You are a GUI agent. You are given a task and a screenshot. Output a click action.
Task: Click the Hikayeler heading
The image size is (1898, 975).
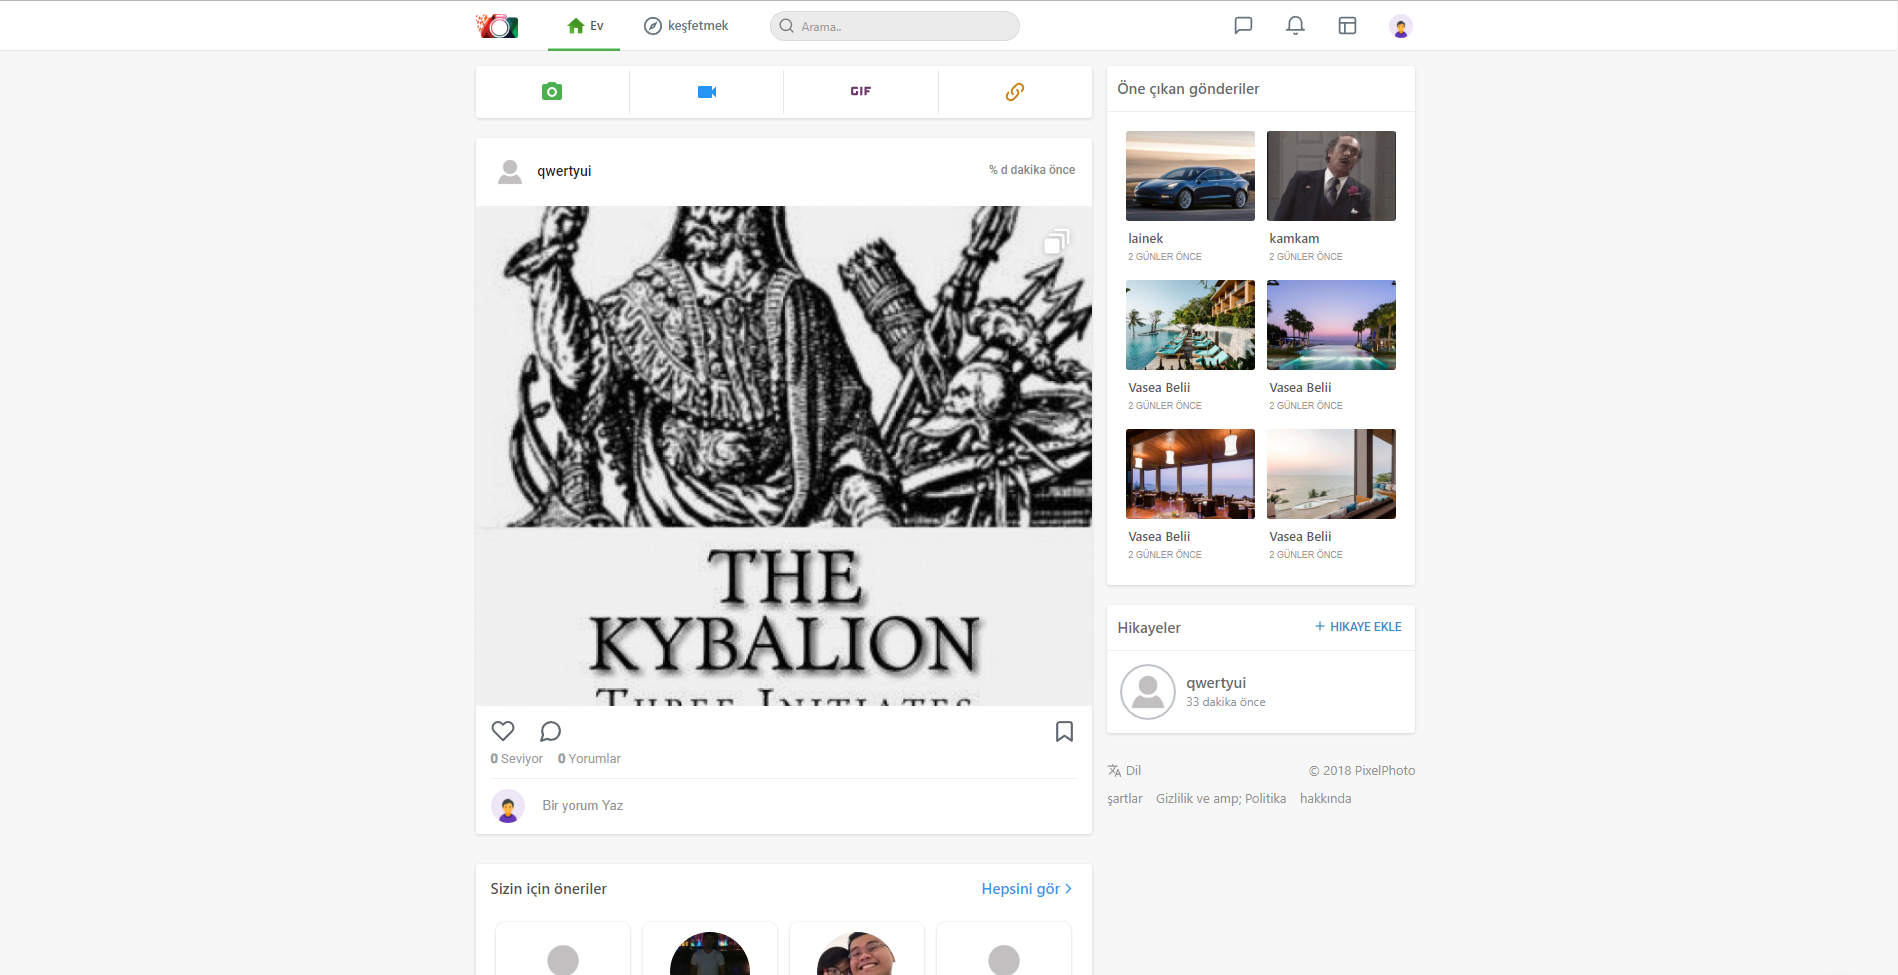tap(1149, 628)
